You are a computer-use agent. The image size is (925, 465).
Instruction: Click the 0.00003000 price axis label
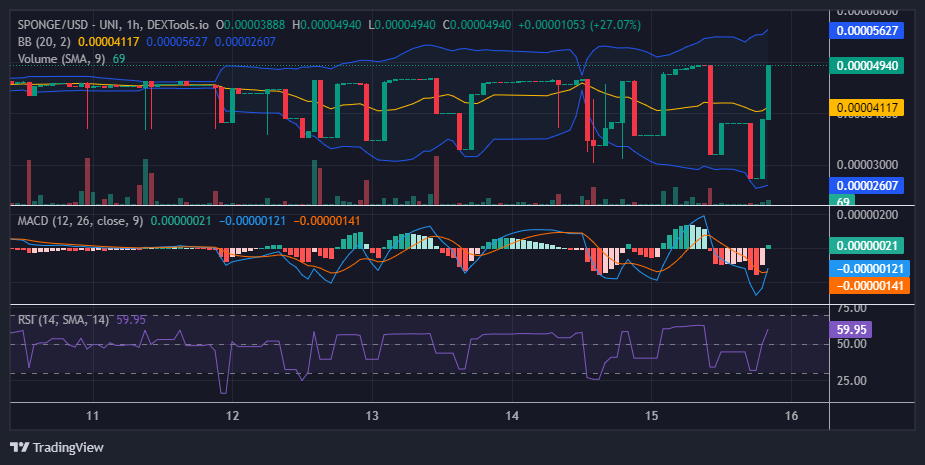(x=867, y=165)
